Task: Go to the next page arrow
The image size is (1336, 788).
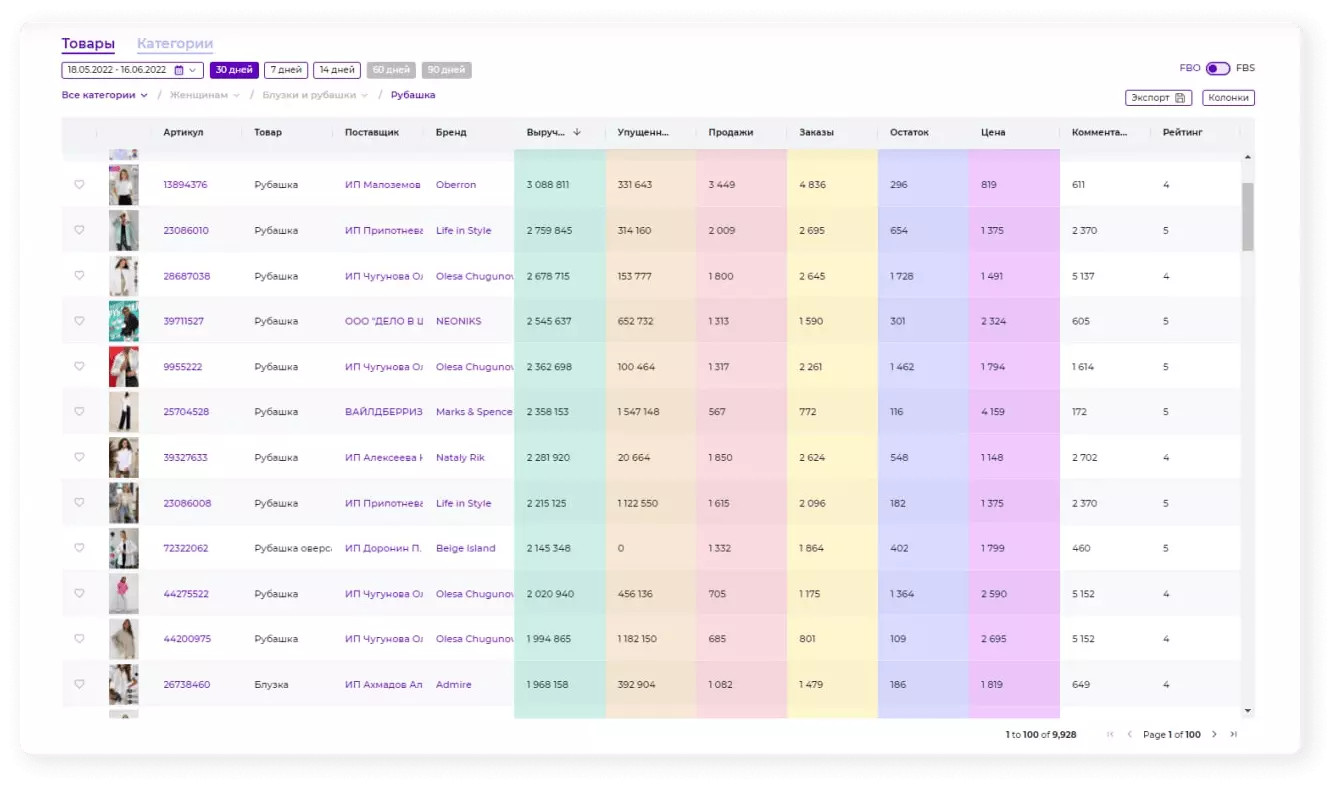Action: click(x=1215, y=734)
